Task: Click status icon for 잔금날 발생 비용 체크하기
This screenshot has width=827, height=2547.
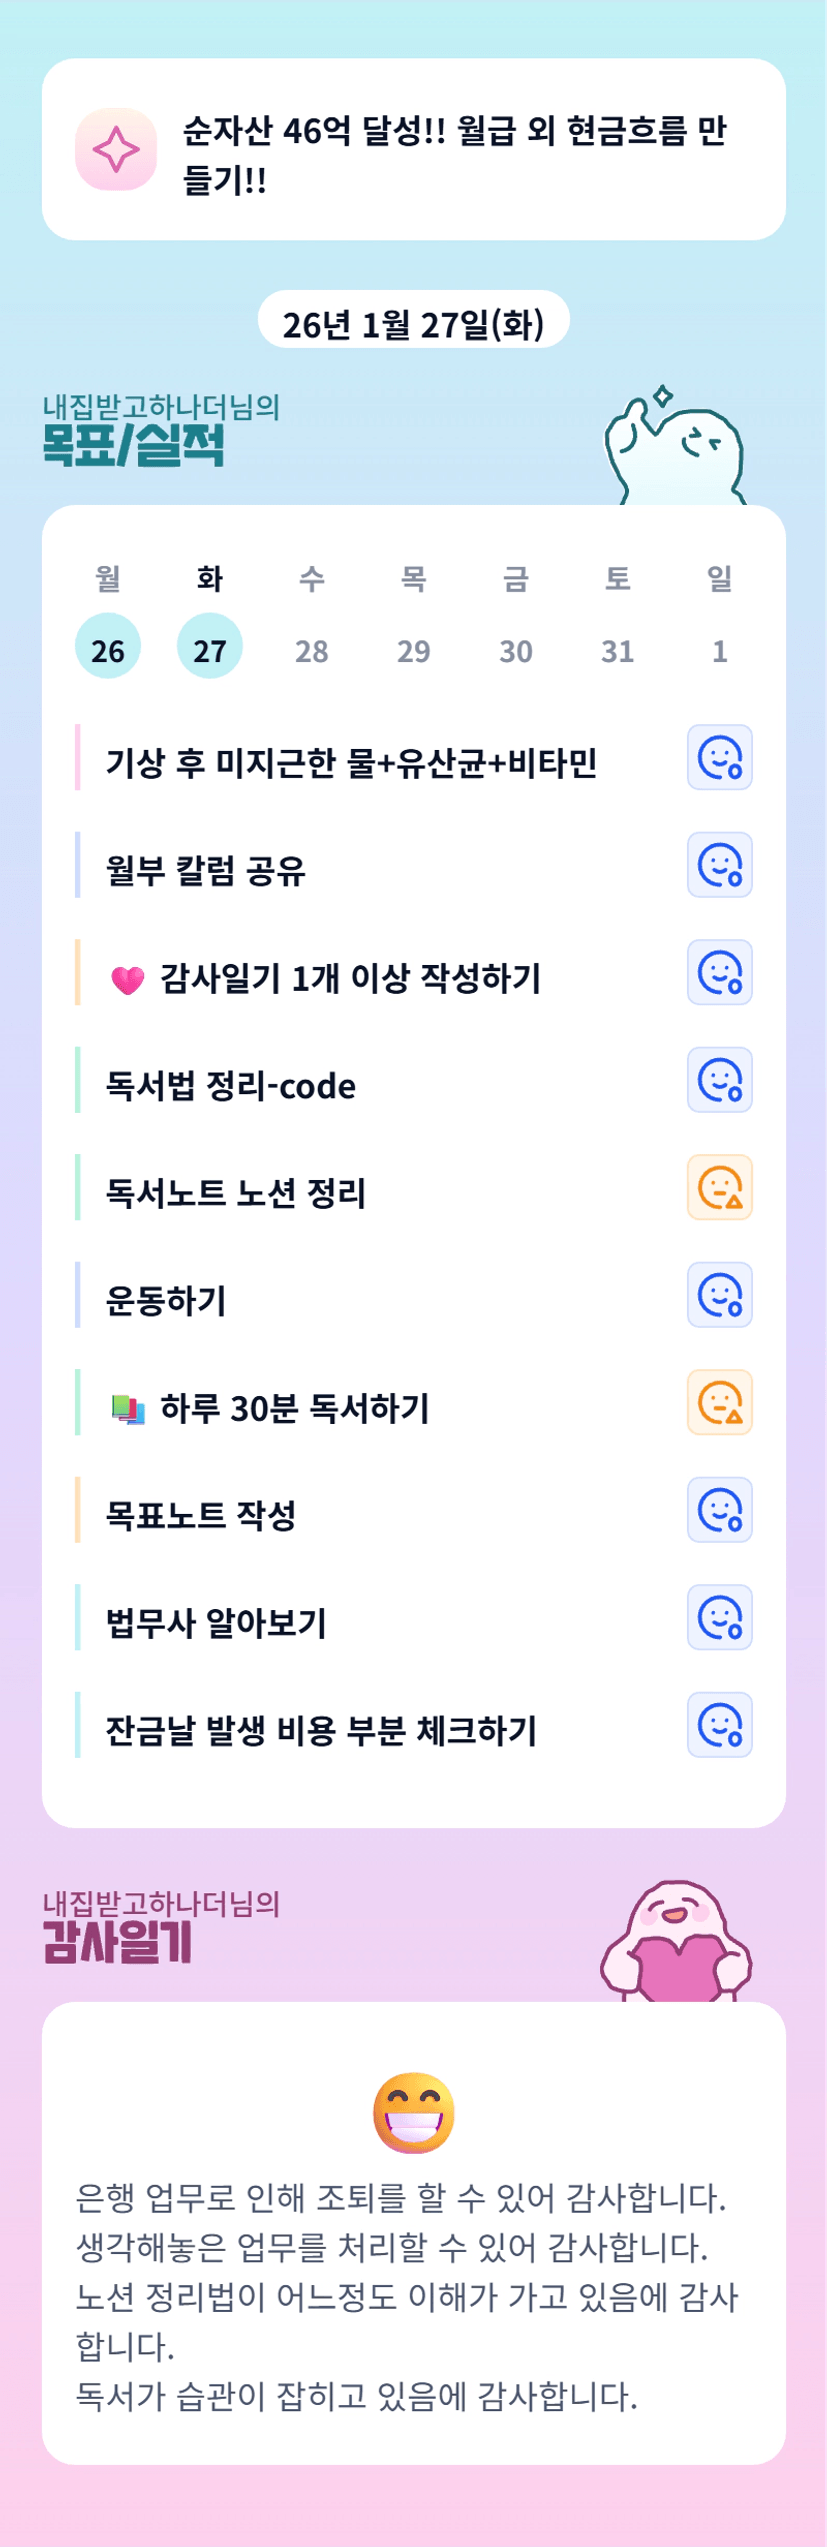Action: (x=719, y=1725)
